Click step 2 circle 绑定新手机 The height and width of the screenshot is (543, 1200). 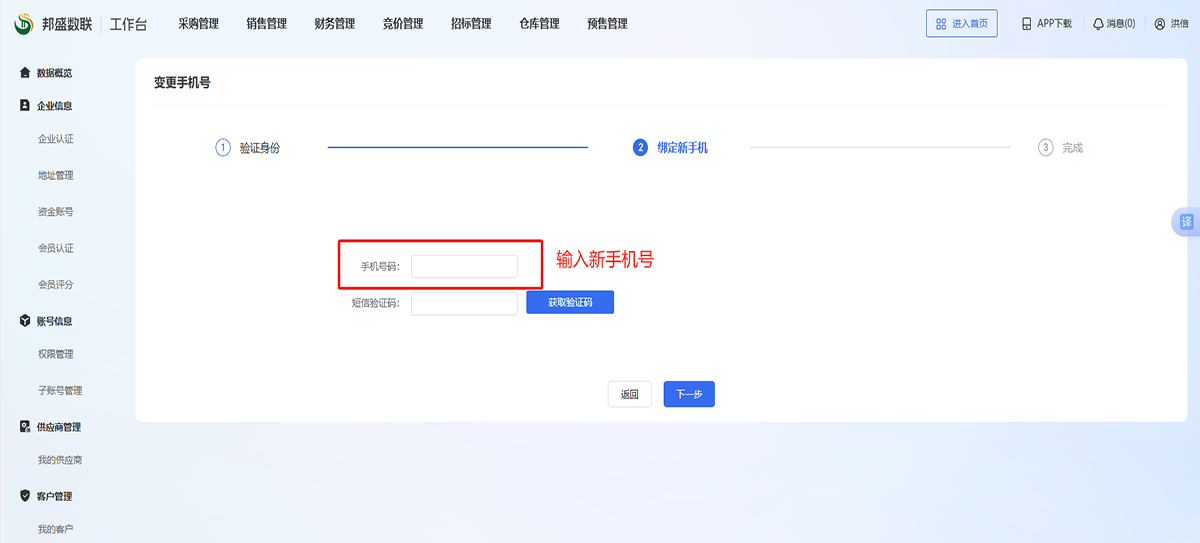pos(640,148)
